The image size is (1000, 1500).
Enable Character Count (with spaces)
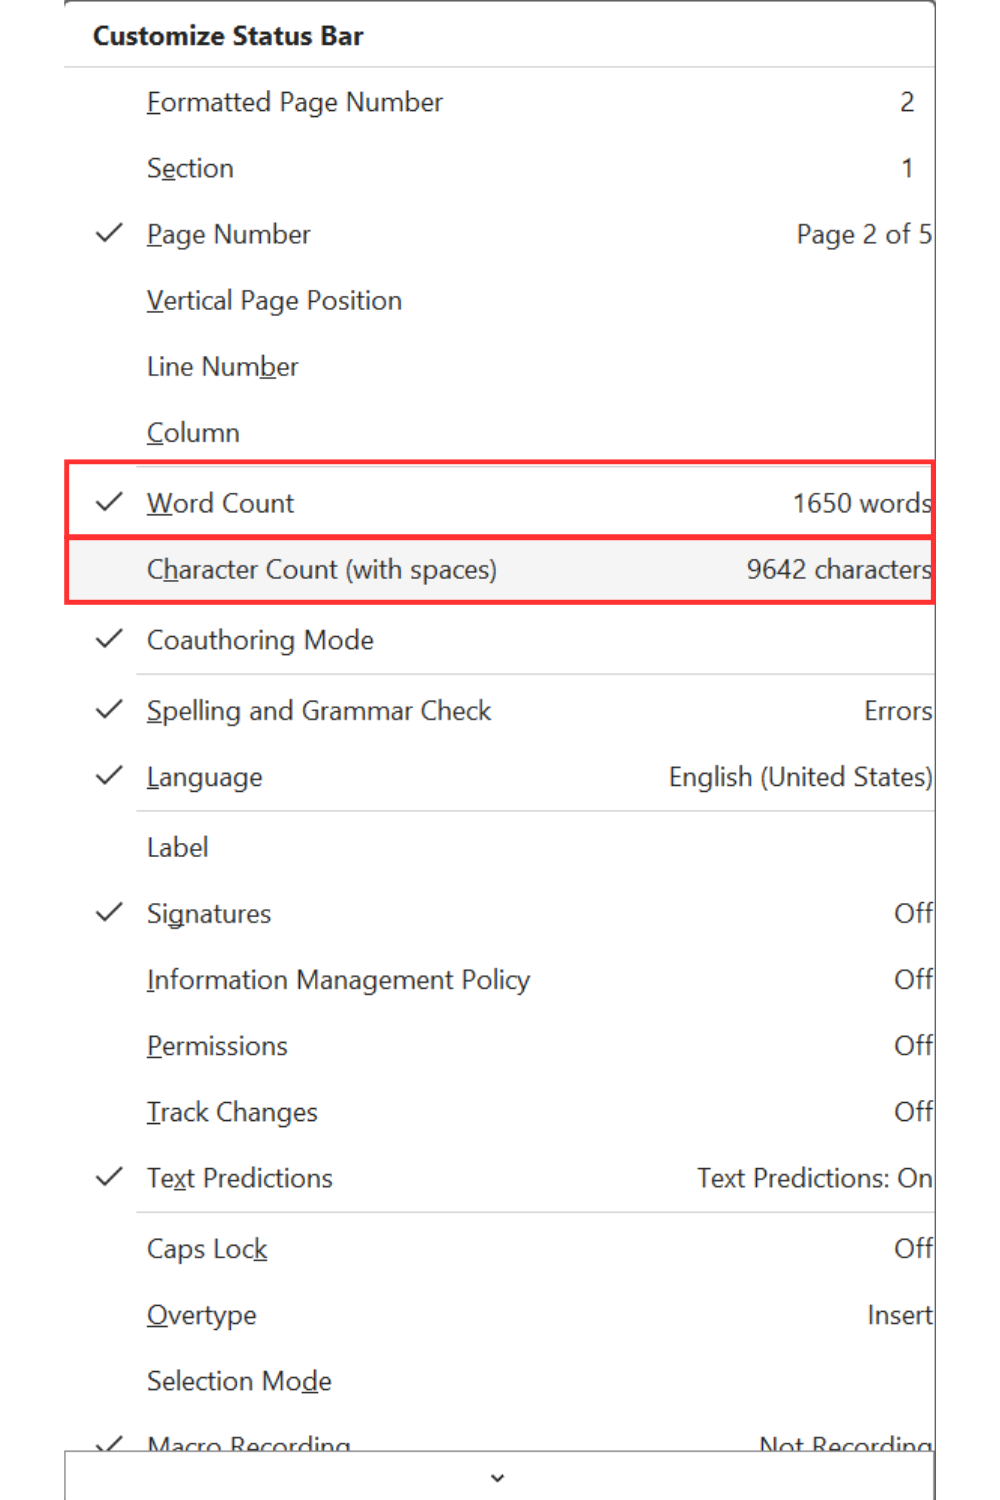coord(499,569)
